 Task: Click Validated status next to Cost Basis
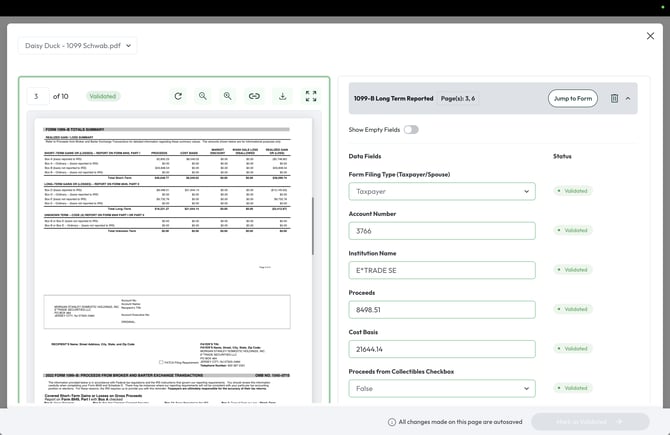point(573,349)
